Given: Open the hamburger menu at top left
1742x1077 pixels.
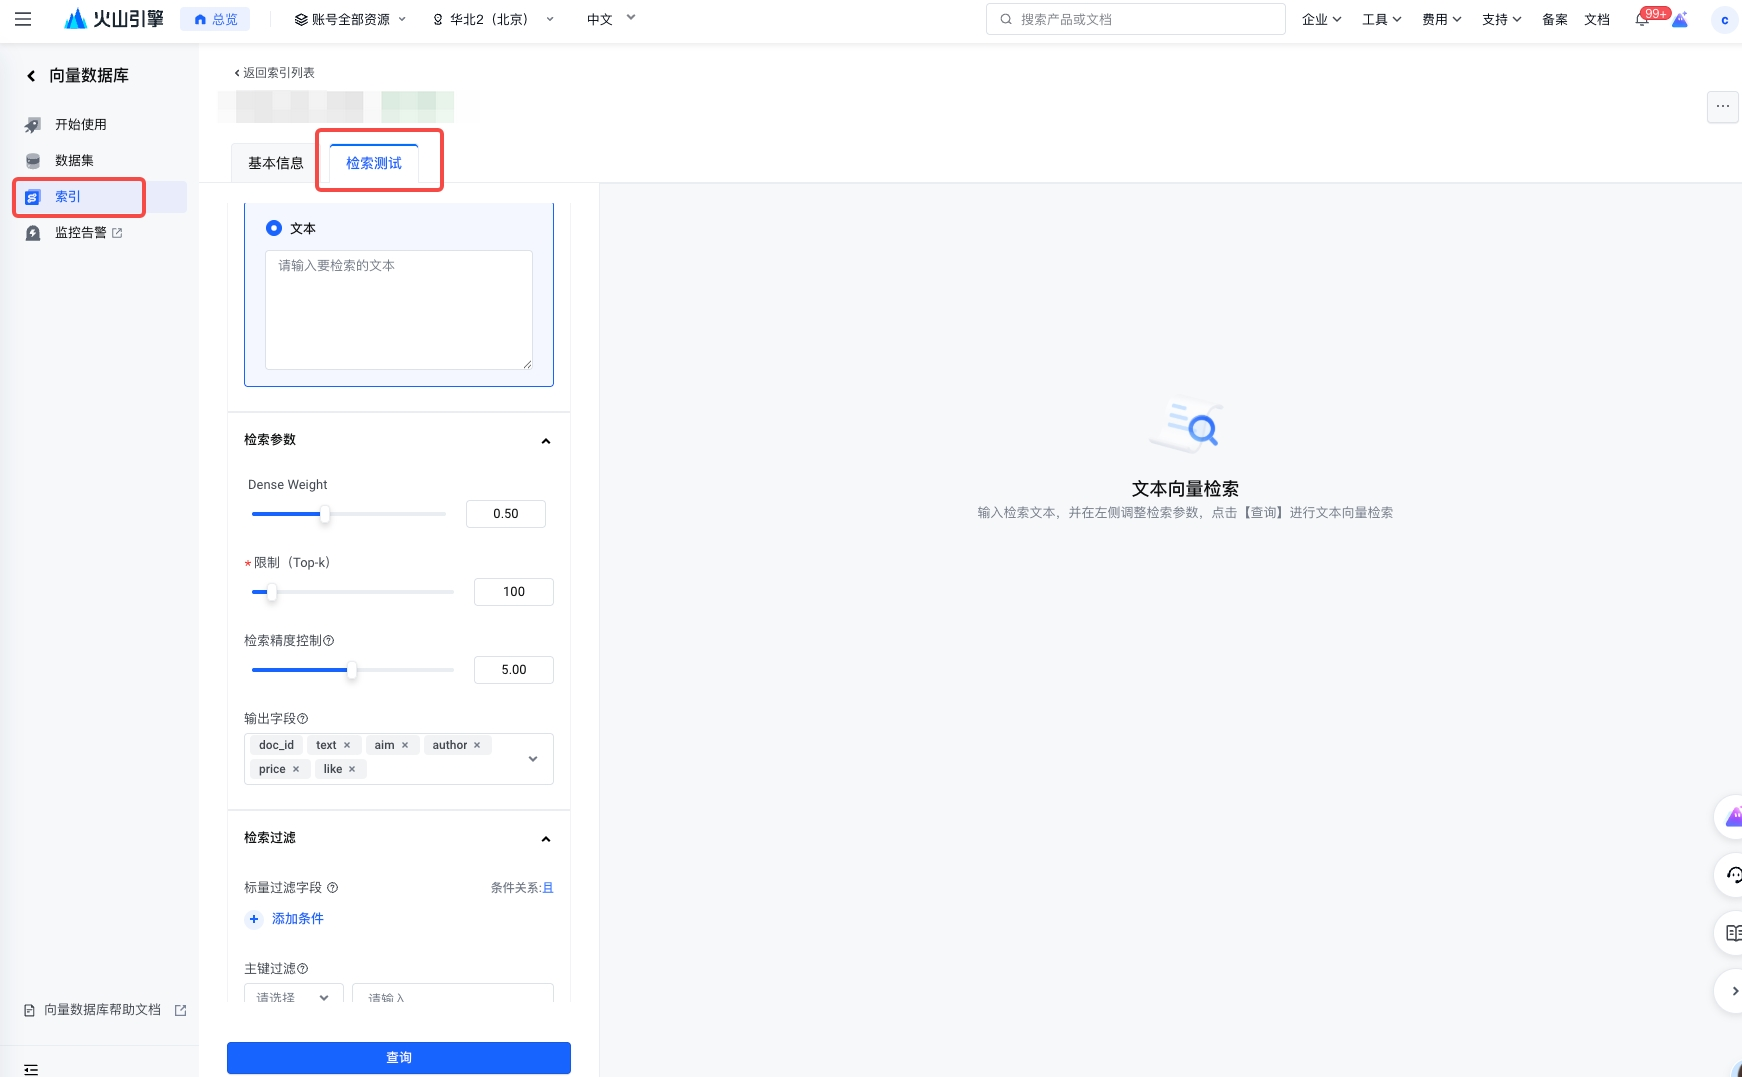Looking at the screenshot, I should pos(23,19).
